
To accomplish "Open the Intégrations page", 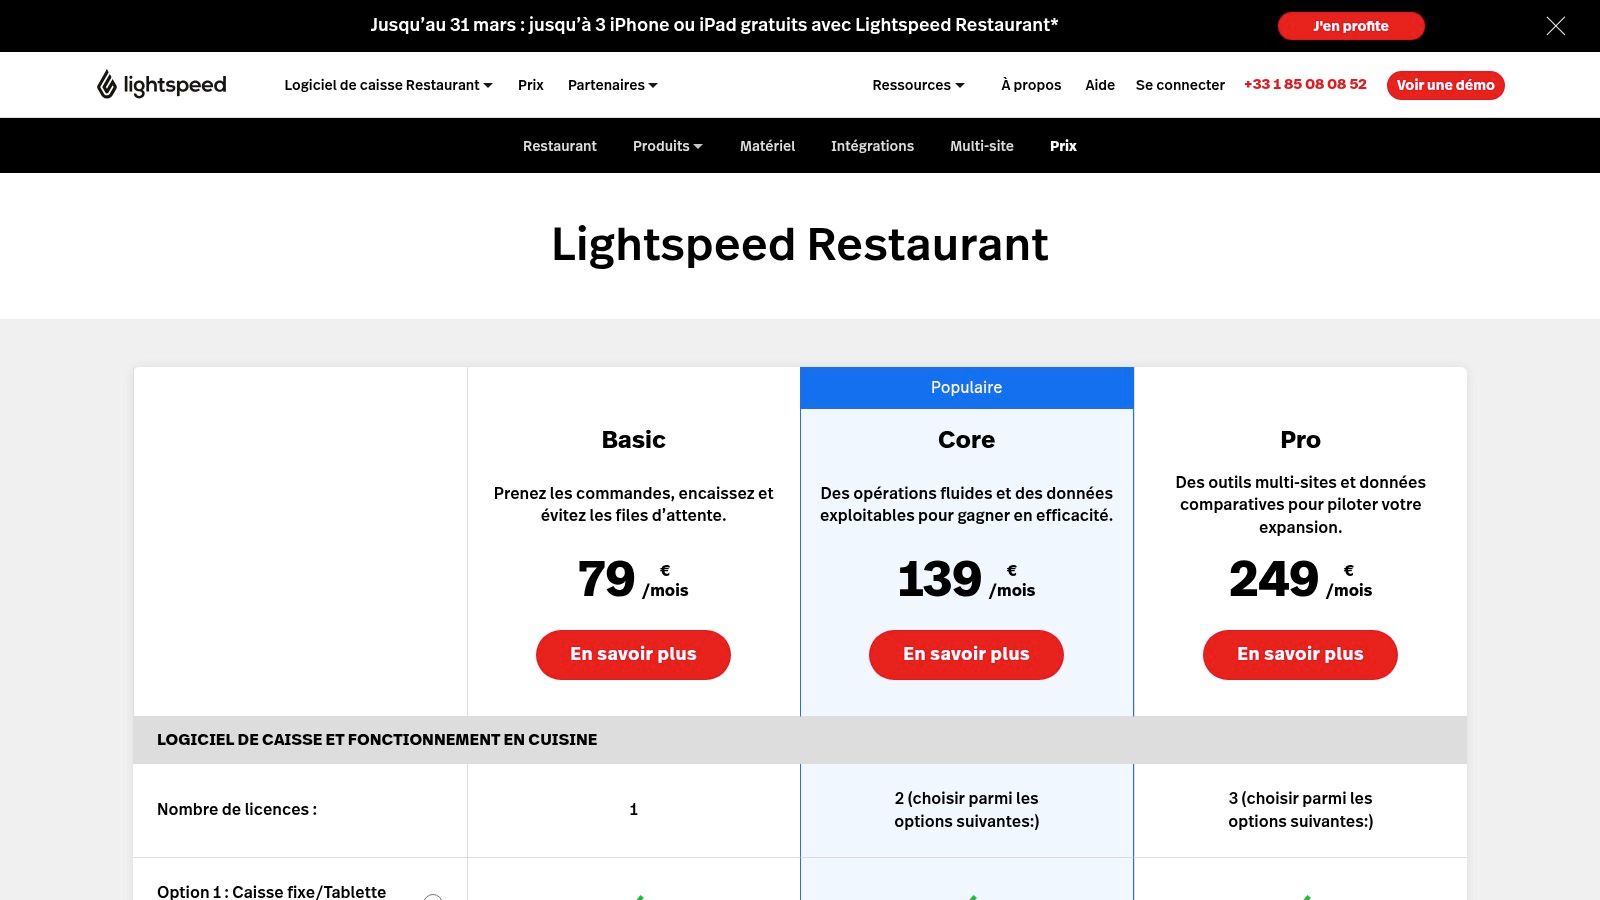I will pyautogui.click(x=872, y=146).
